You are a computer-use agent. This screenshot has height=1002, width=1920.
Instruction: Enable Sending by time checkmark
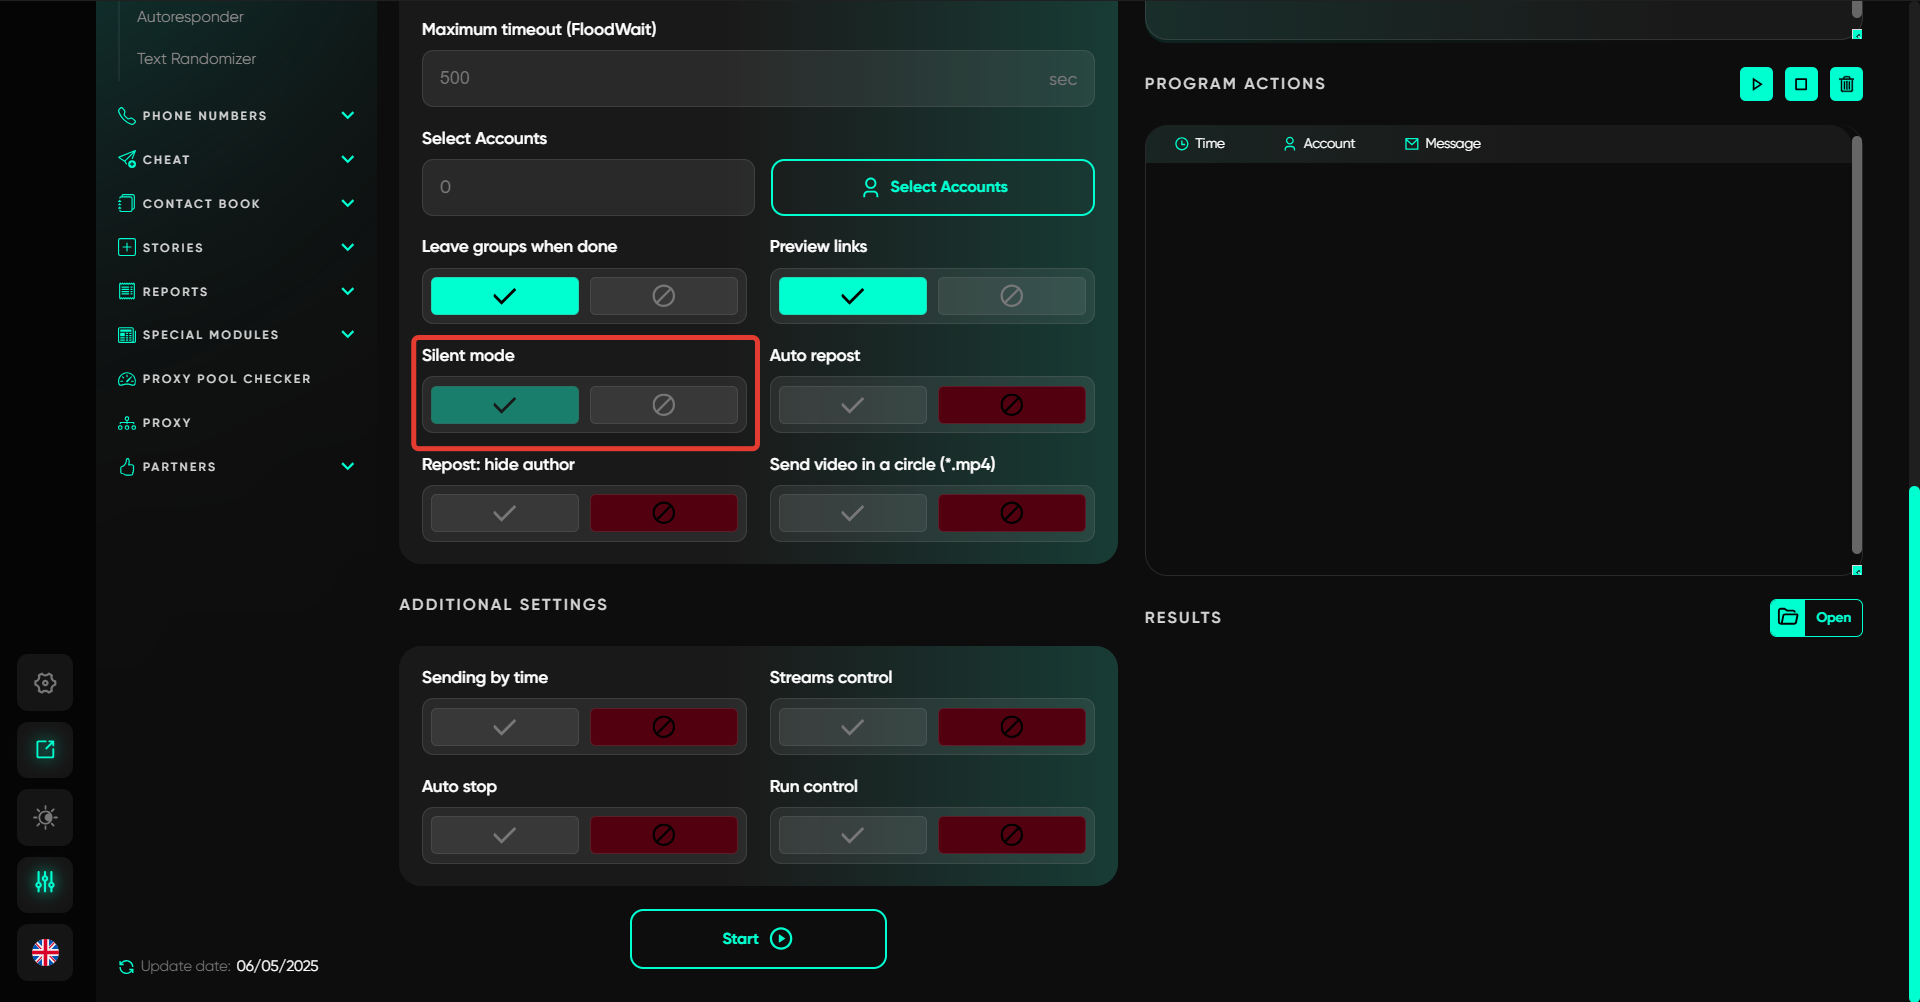tap(504, 727)
